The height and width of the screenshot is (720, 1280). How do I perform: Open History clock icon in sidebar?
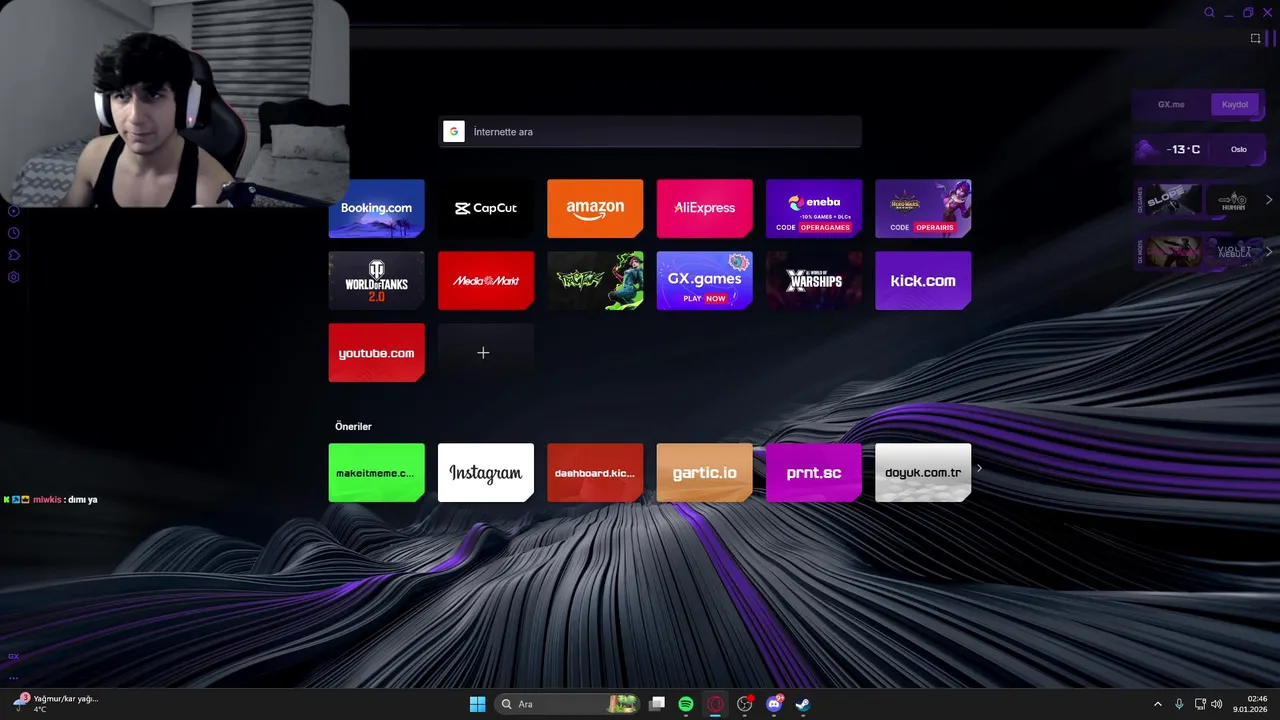click(x=13, y=233)
